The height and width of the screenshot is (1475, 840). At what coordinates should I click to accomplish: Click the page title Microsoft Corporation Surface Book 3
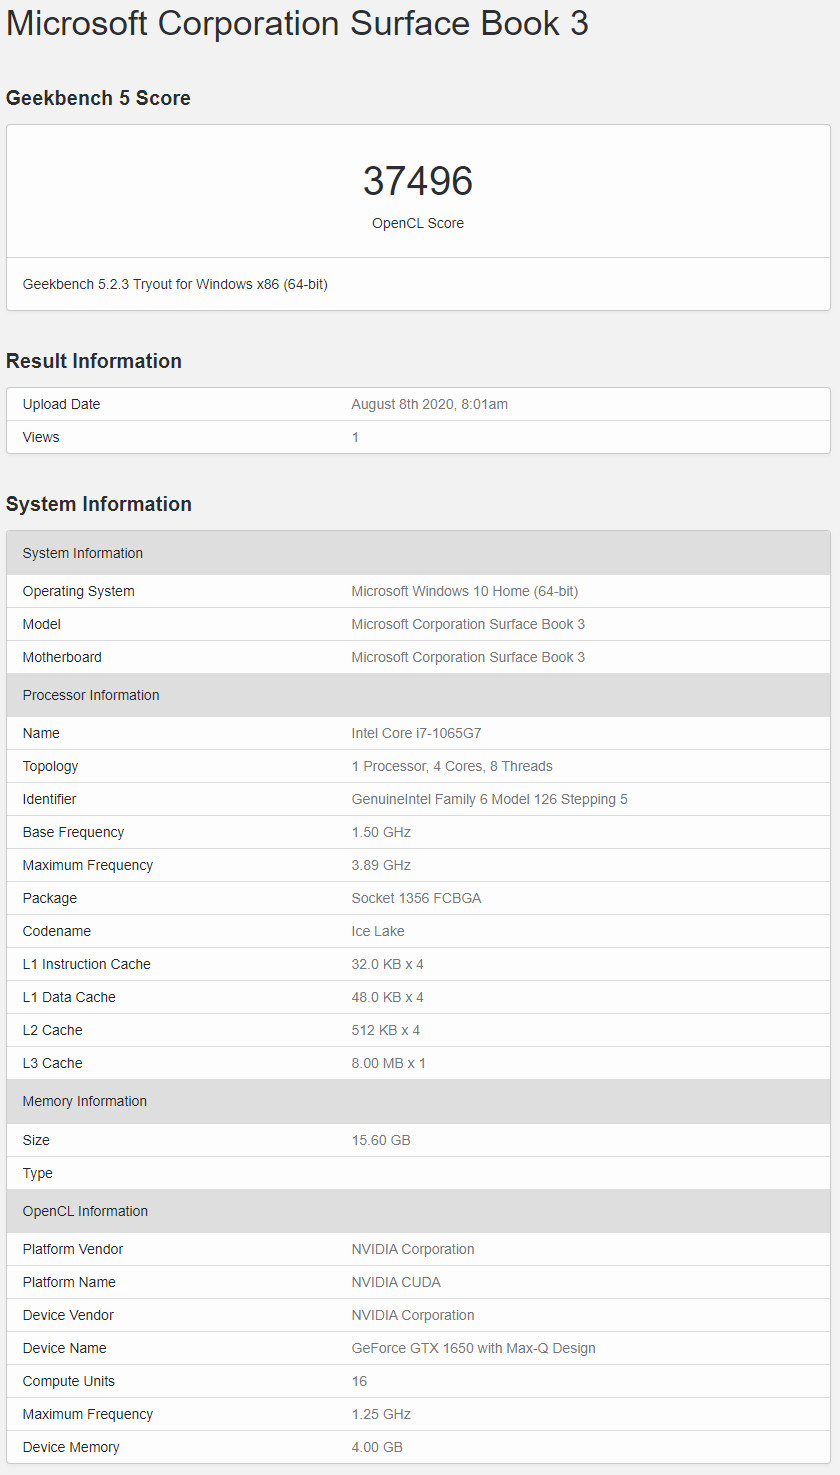point(297,23)
